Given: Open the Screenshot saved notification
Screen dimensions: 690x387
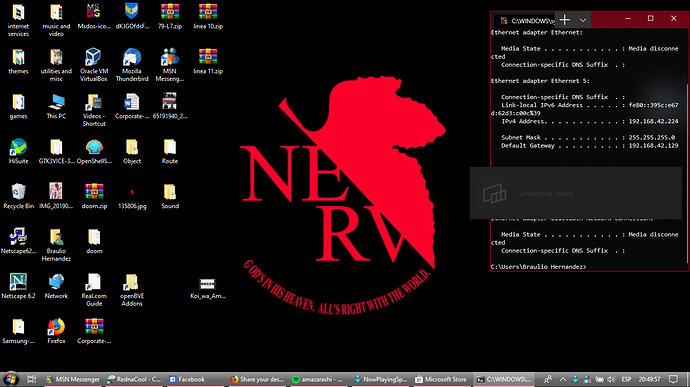Looking at the screenshot, I should point(576,193).
